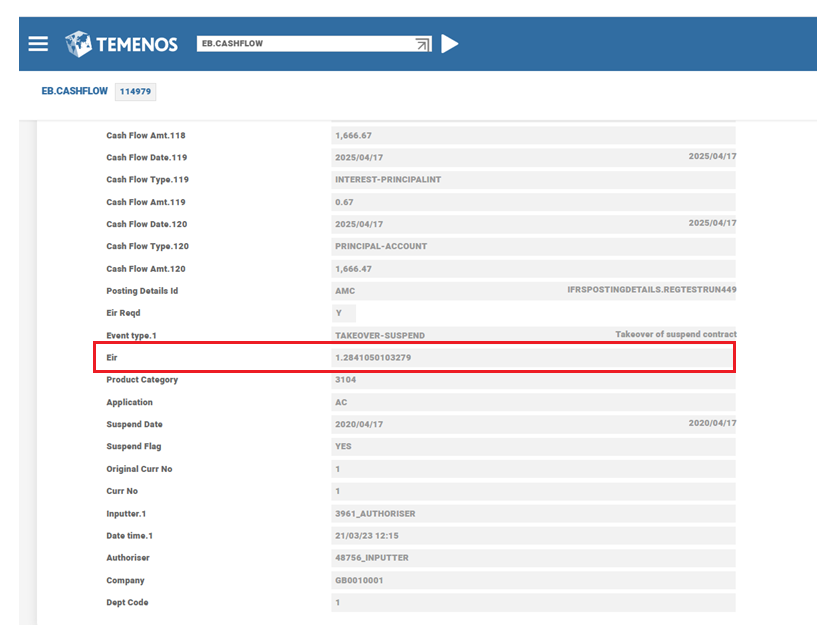Click Authoriser value 48756_INPUTTER
820x625 pixels.
(x=371, y=558)
